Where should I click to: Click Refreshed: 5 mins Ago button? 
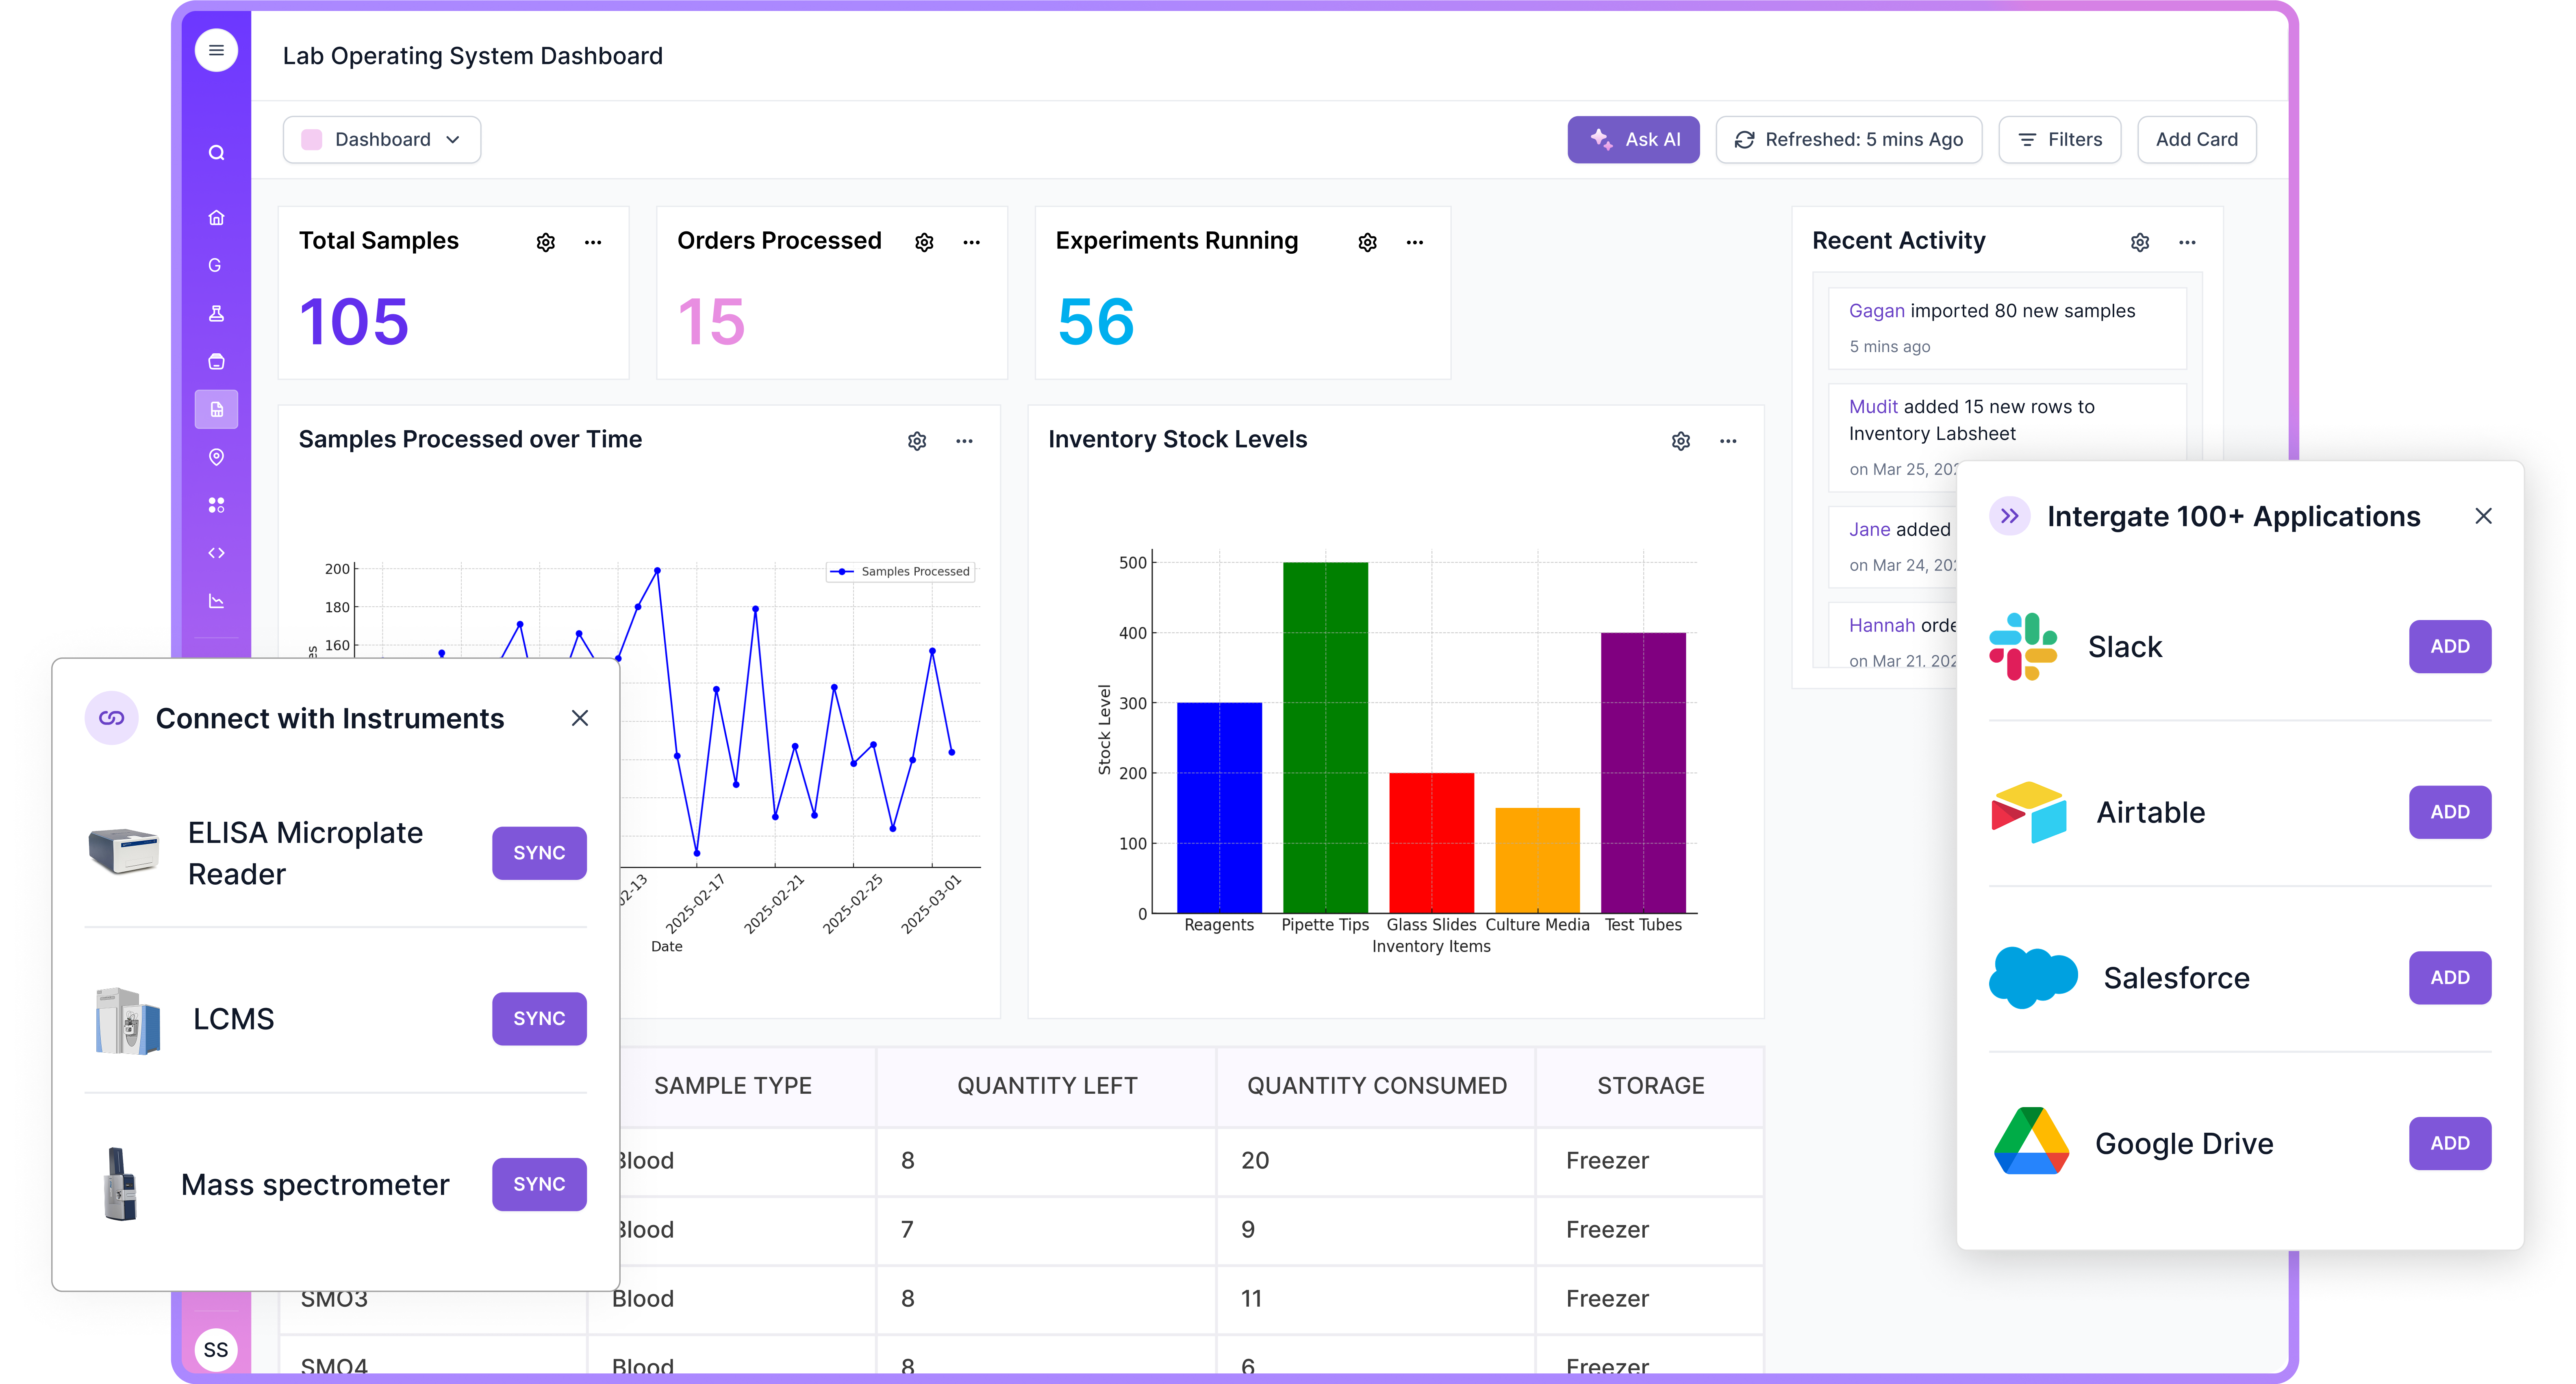[1849, 140]
